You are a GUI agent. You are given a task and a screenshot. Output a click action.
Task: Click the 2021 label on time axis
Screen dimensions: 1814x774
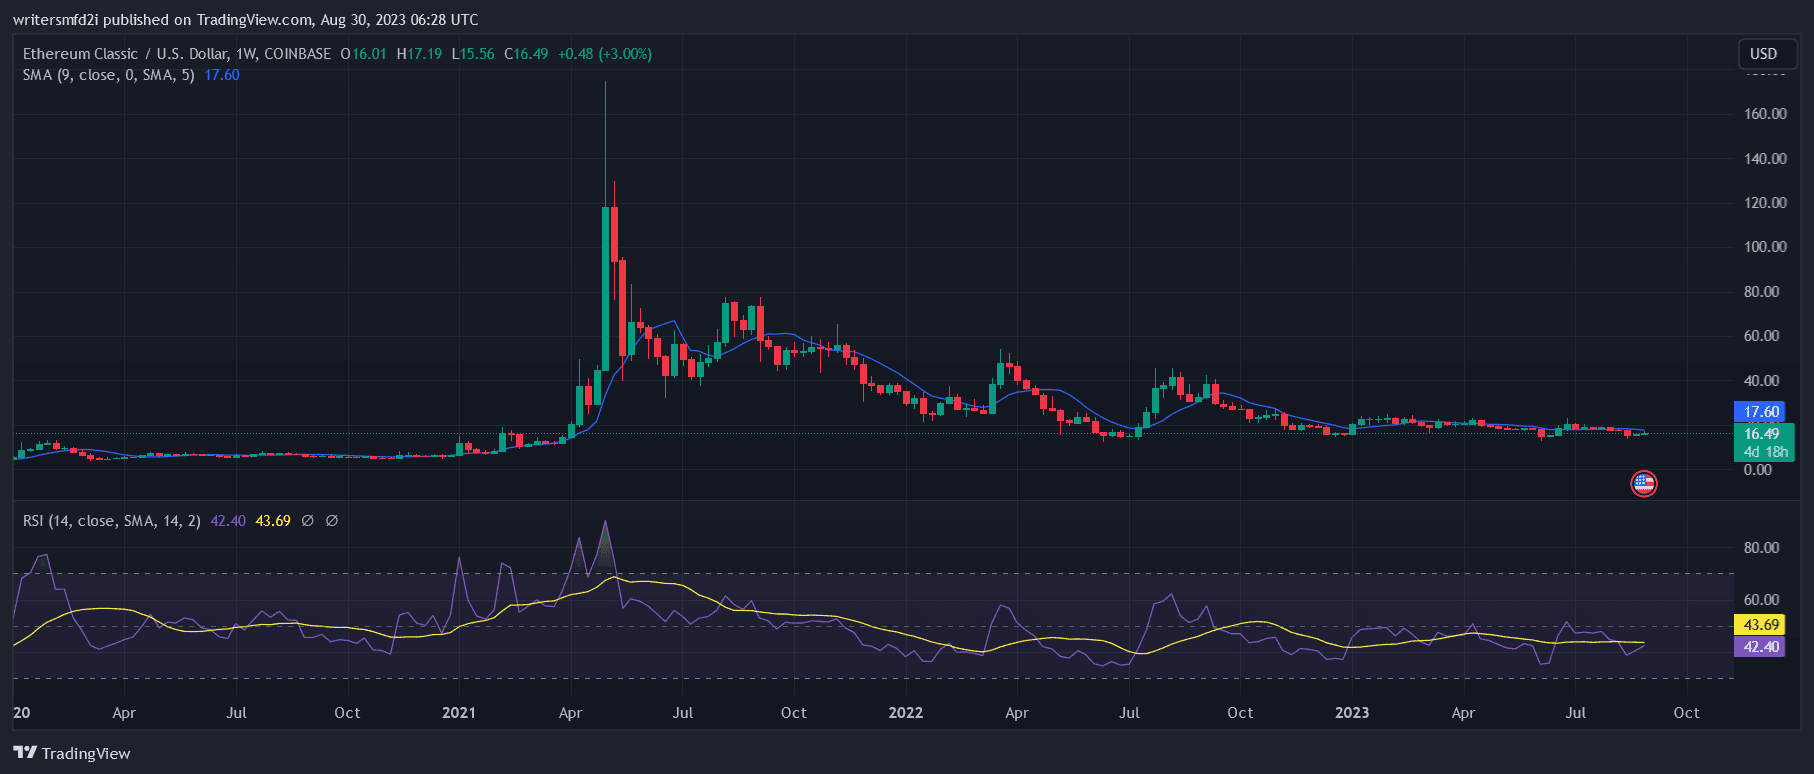459,713
